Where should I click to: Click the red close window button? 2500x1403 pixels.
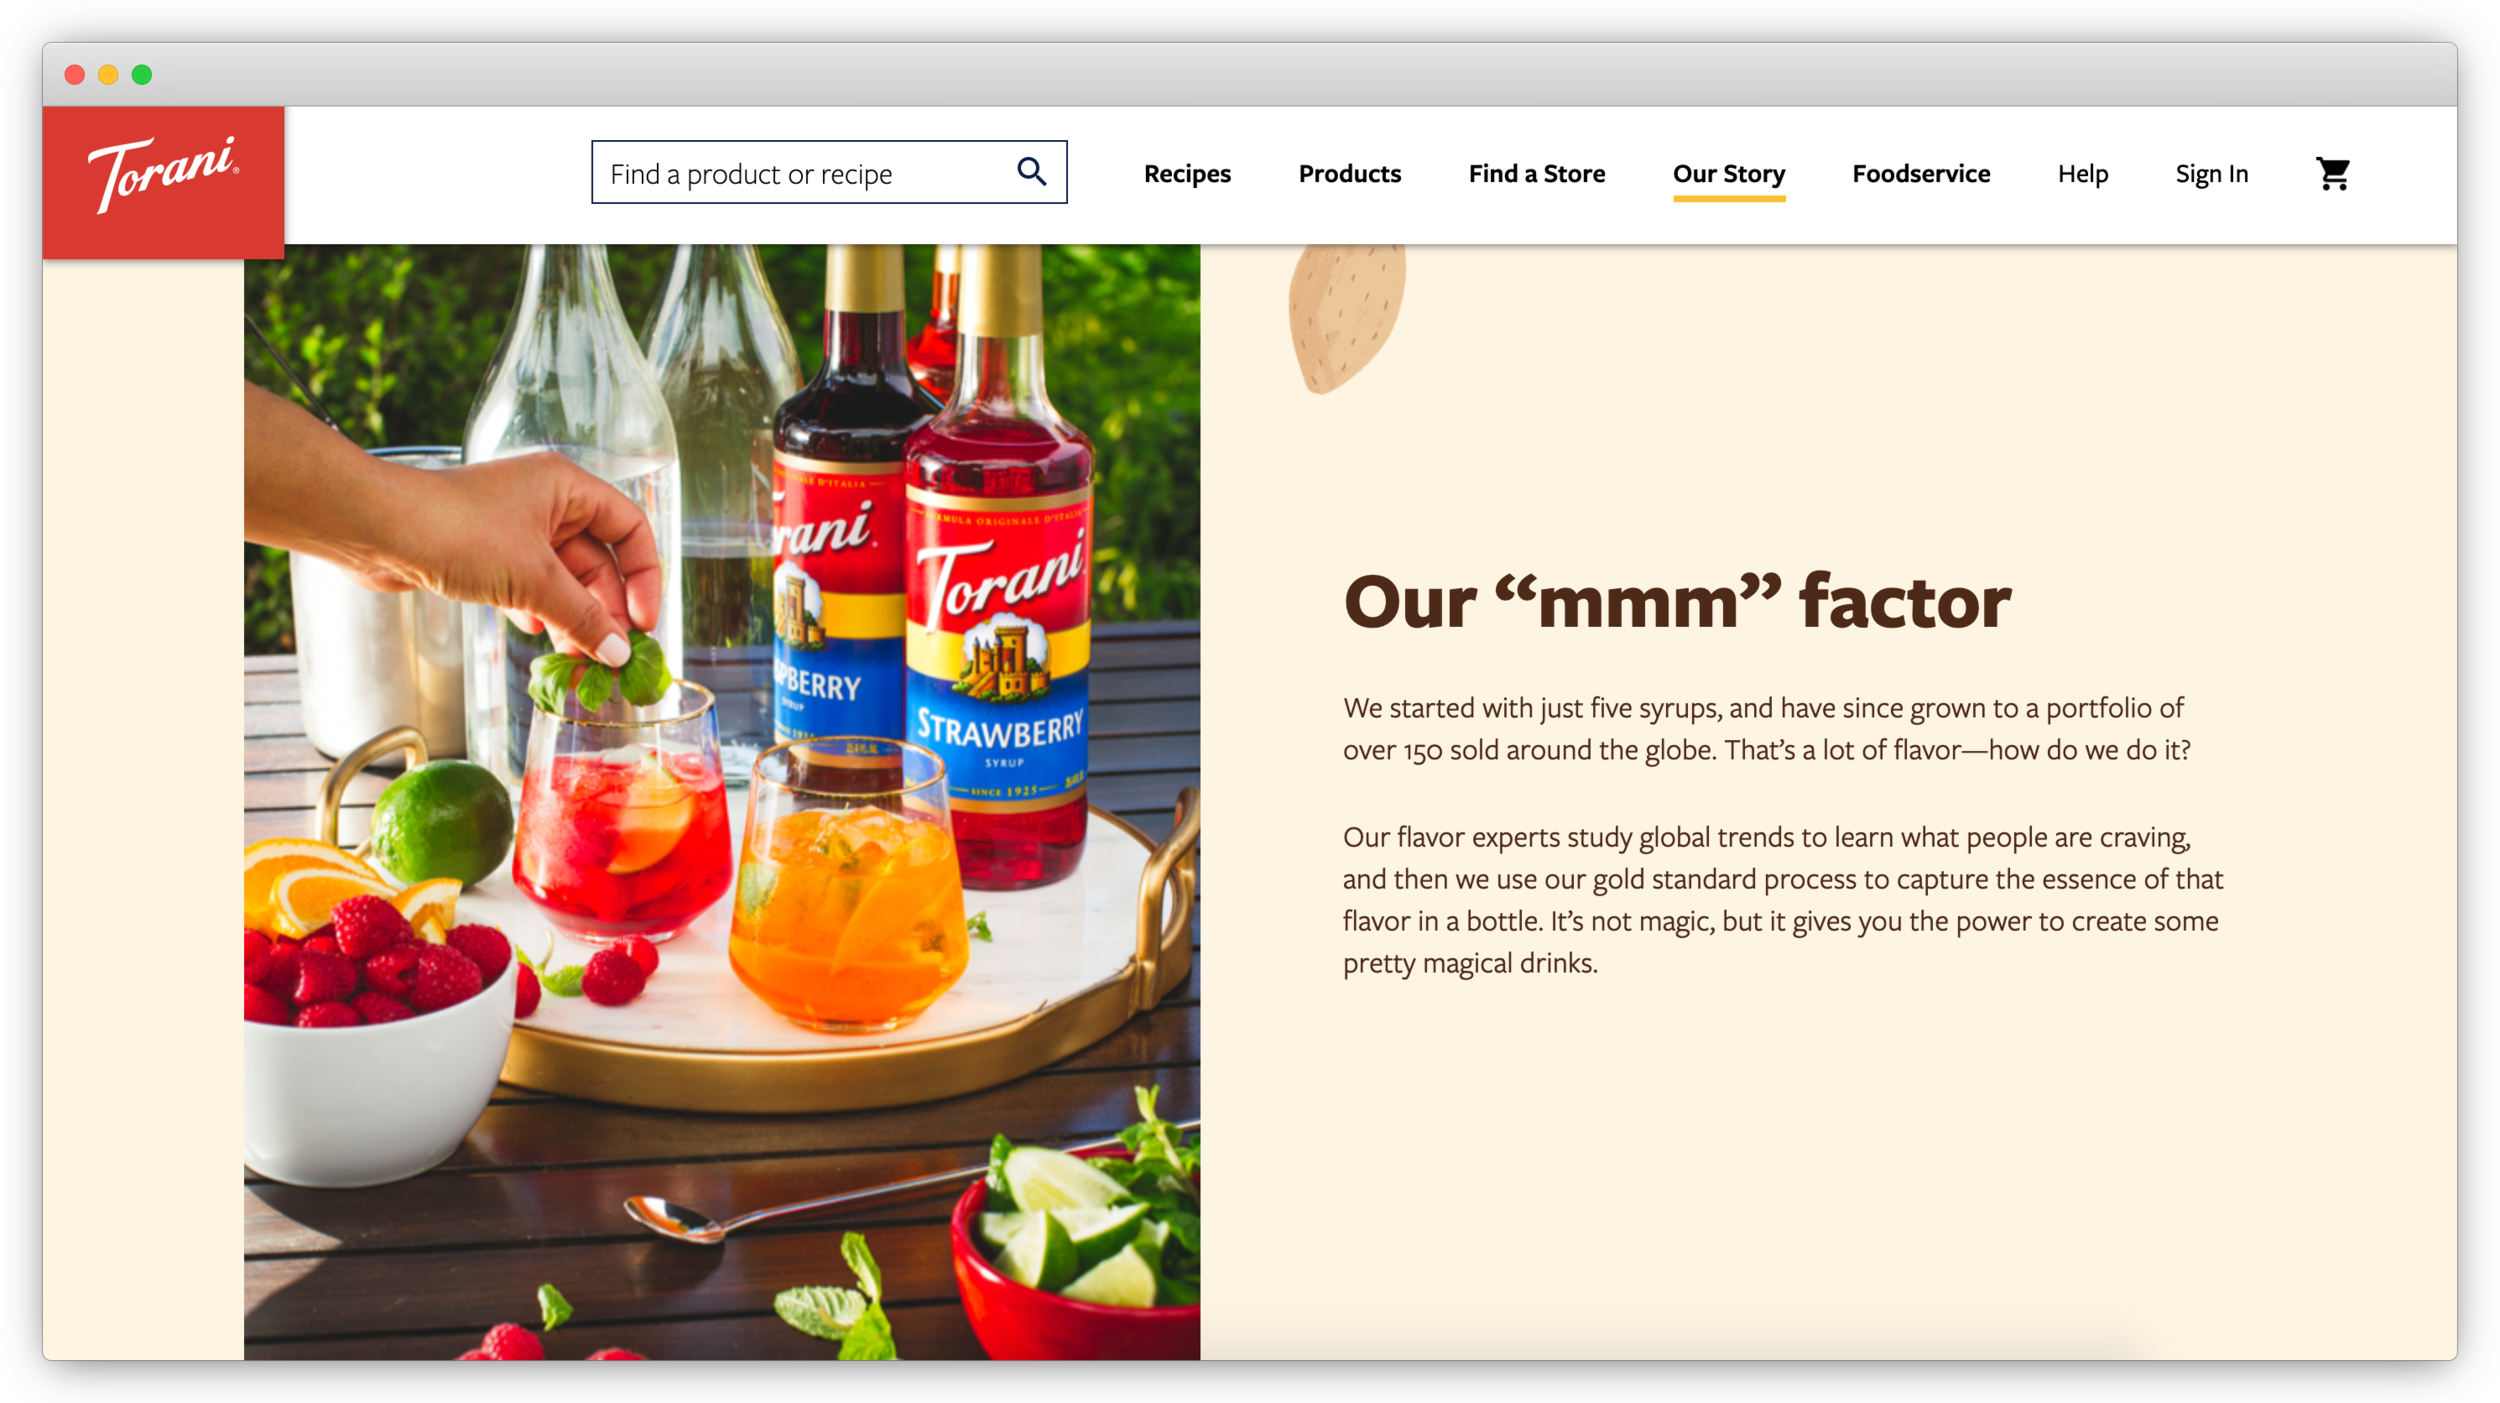pyautogui.click(x=74, y=74)
